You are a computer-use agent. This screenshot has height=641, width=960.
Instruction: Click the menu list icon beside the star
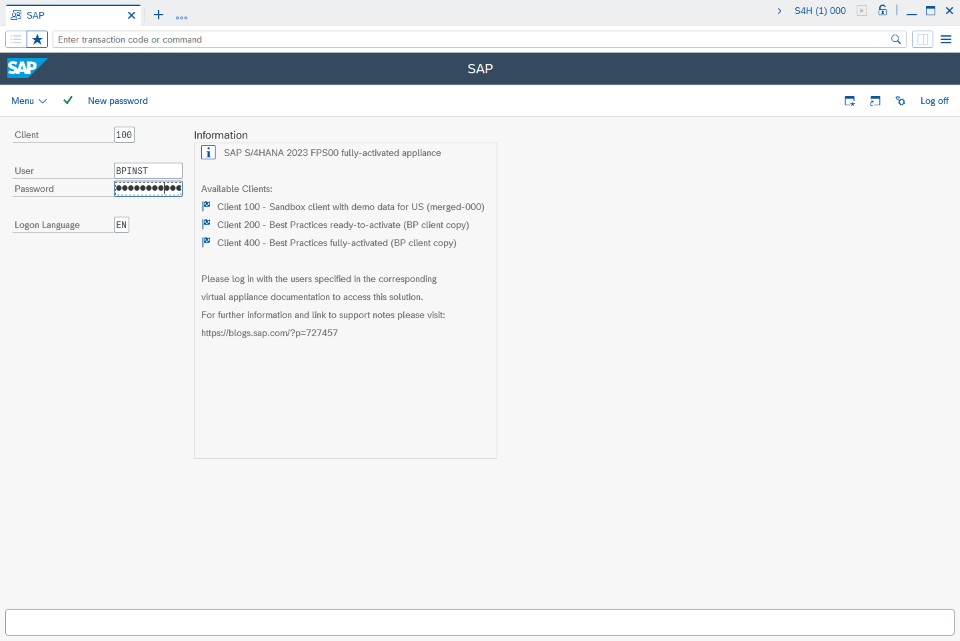(x=16, y=39)
